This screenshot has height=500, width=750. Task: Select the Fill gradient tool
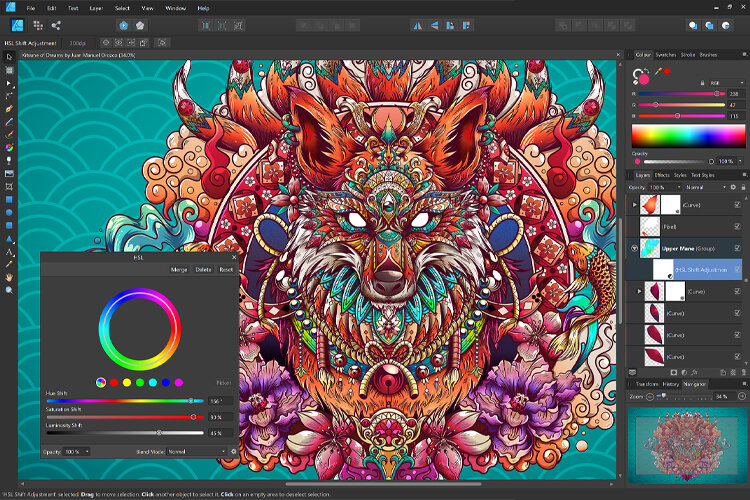click(x=9, y=148)
